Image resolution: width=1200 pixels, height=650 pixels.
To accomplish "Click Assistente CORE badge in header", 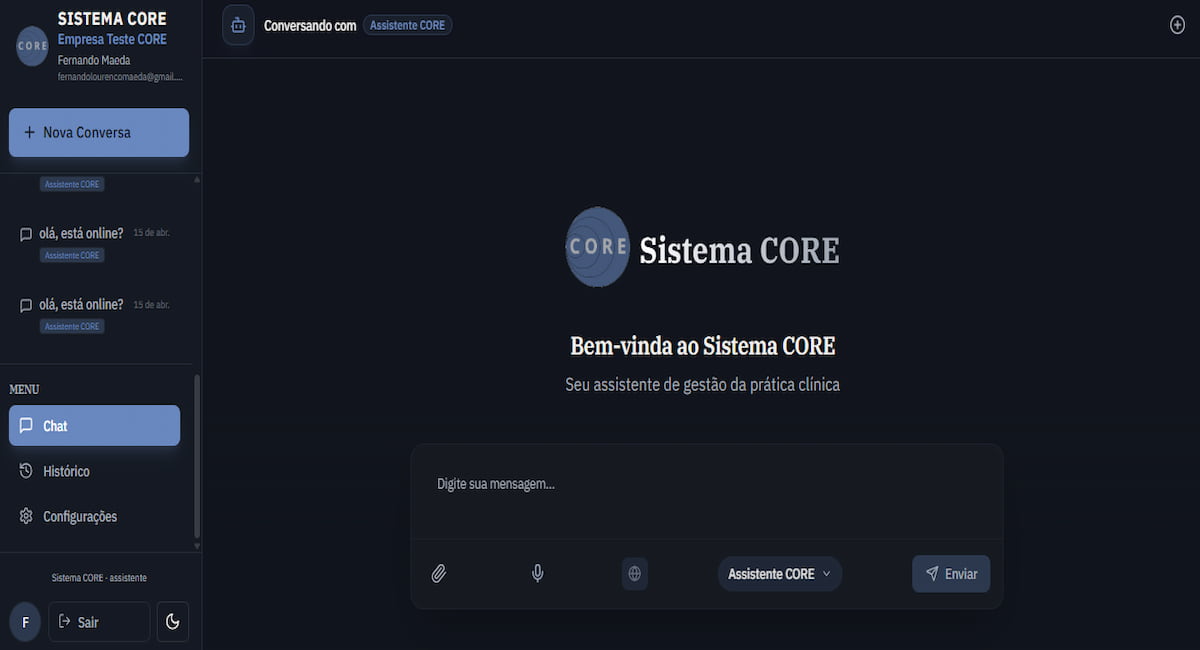I will point(408,25).
